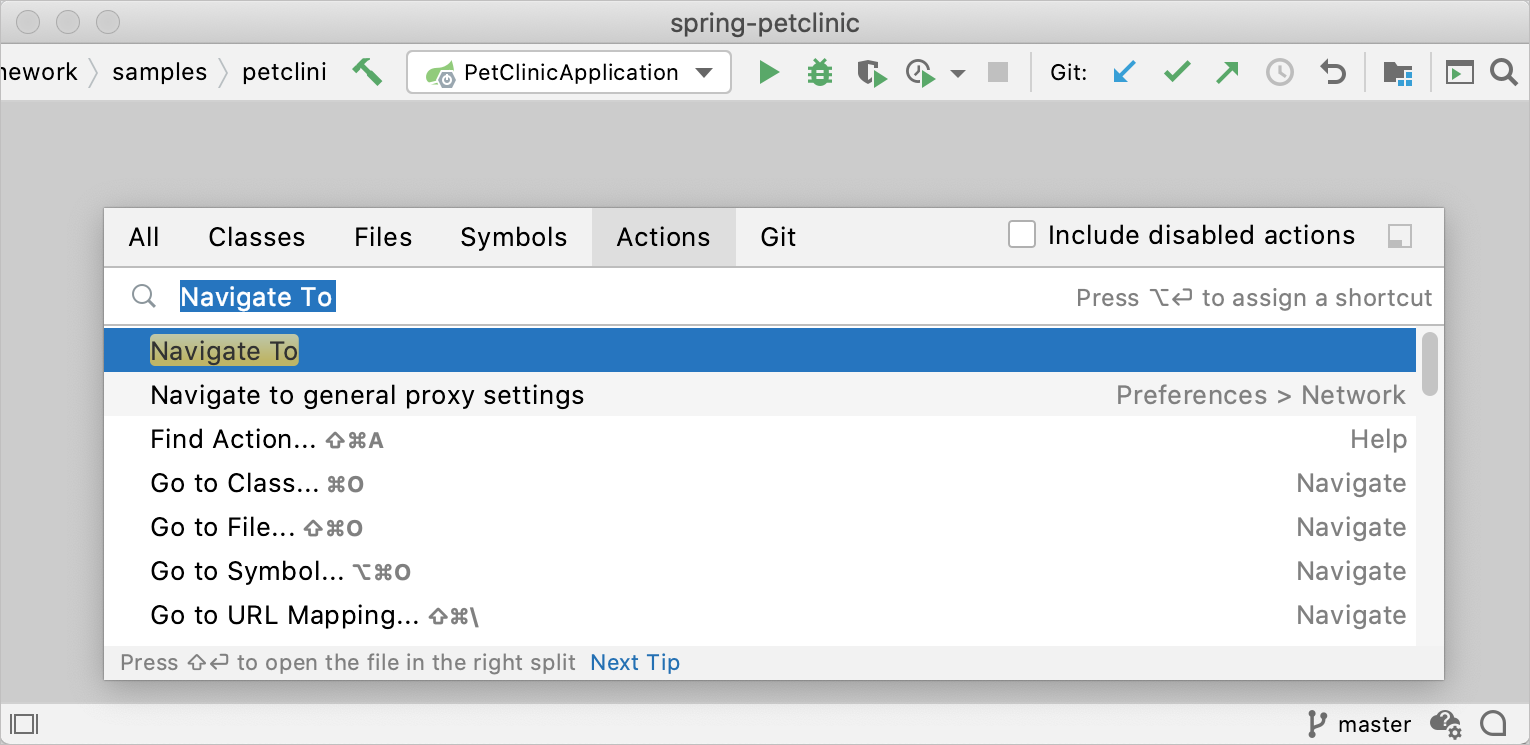Push commits with the Git green arrow
This screenshot has width=1530, height=745.
[x=1227, y=72]
